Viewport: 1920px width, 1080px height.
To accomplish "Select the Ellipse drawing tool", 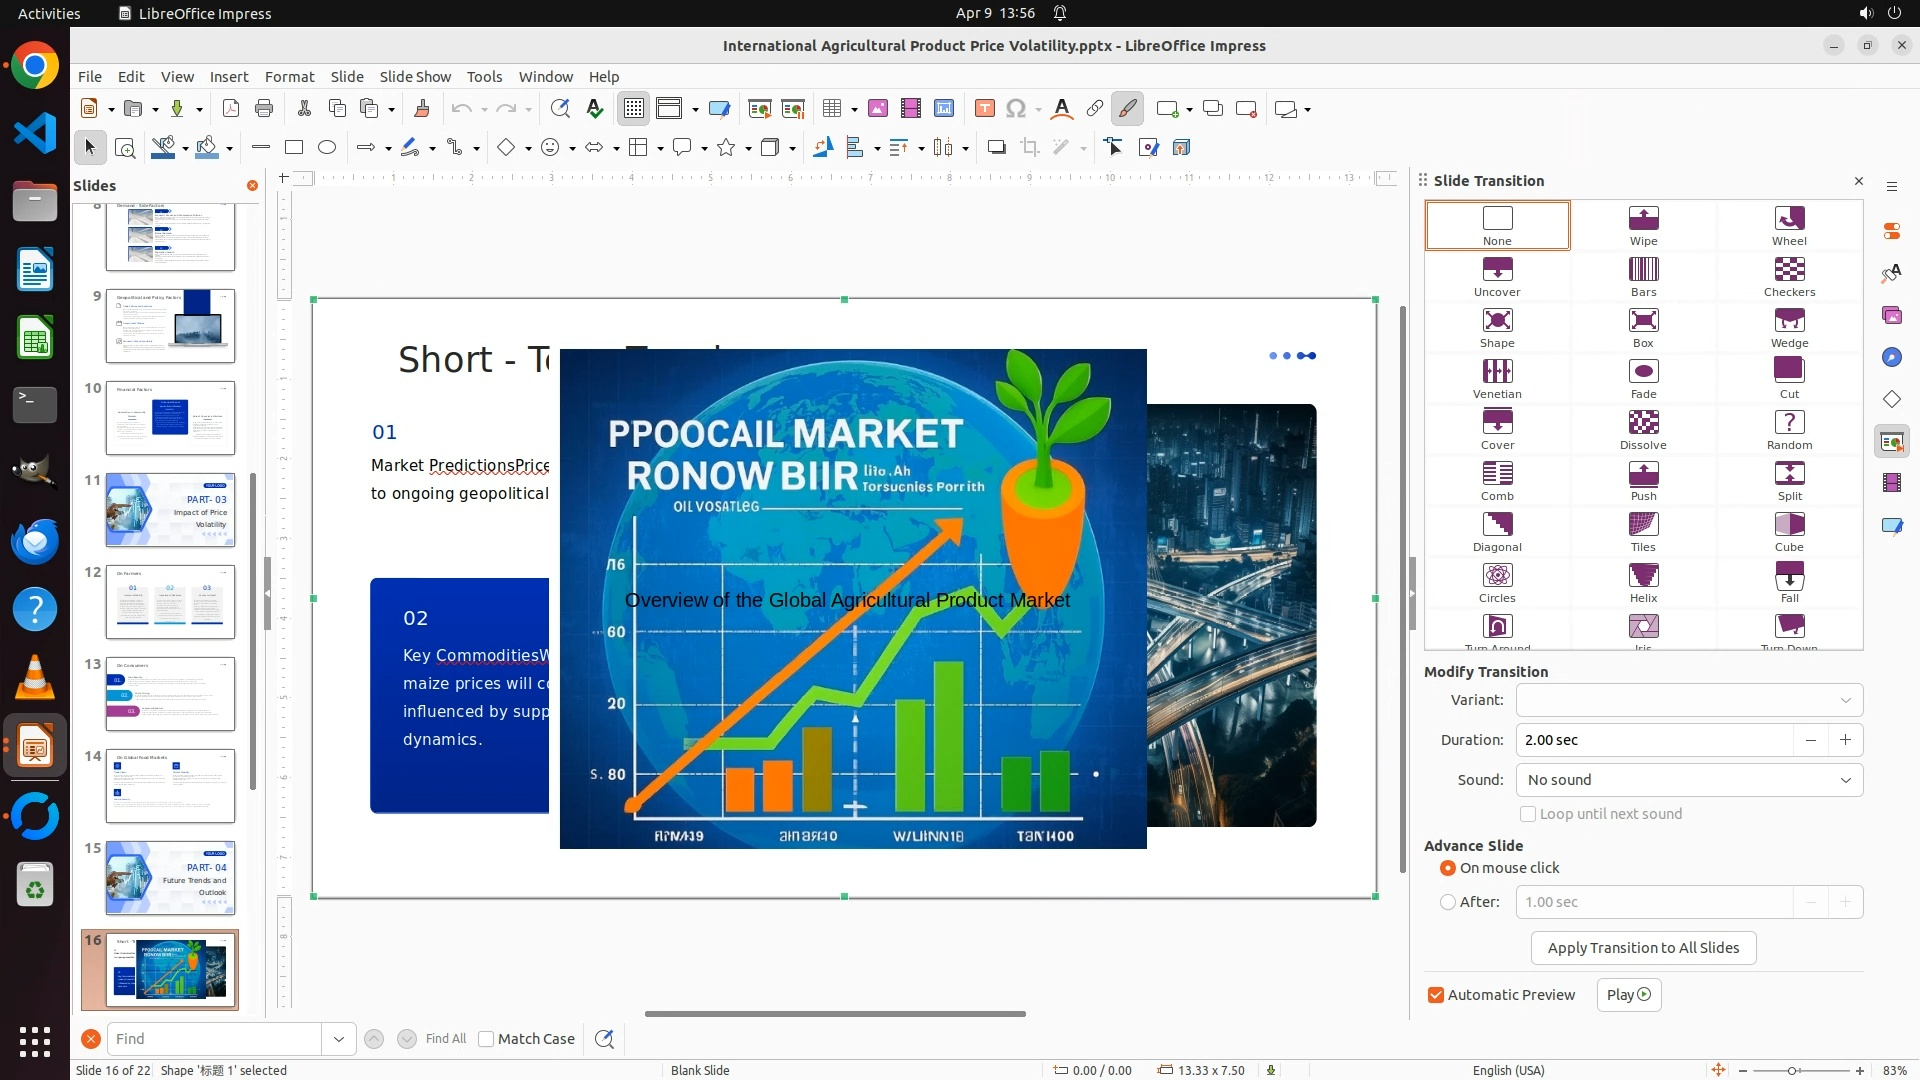I will click(x=327, y=148).
